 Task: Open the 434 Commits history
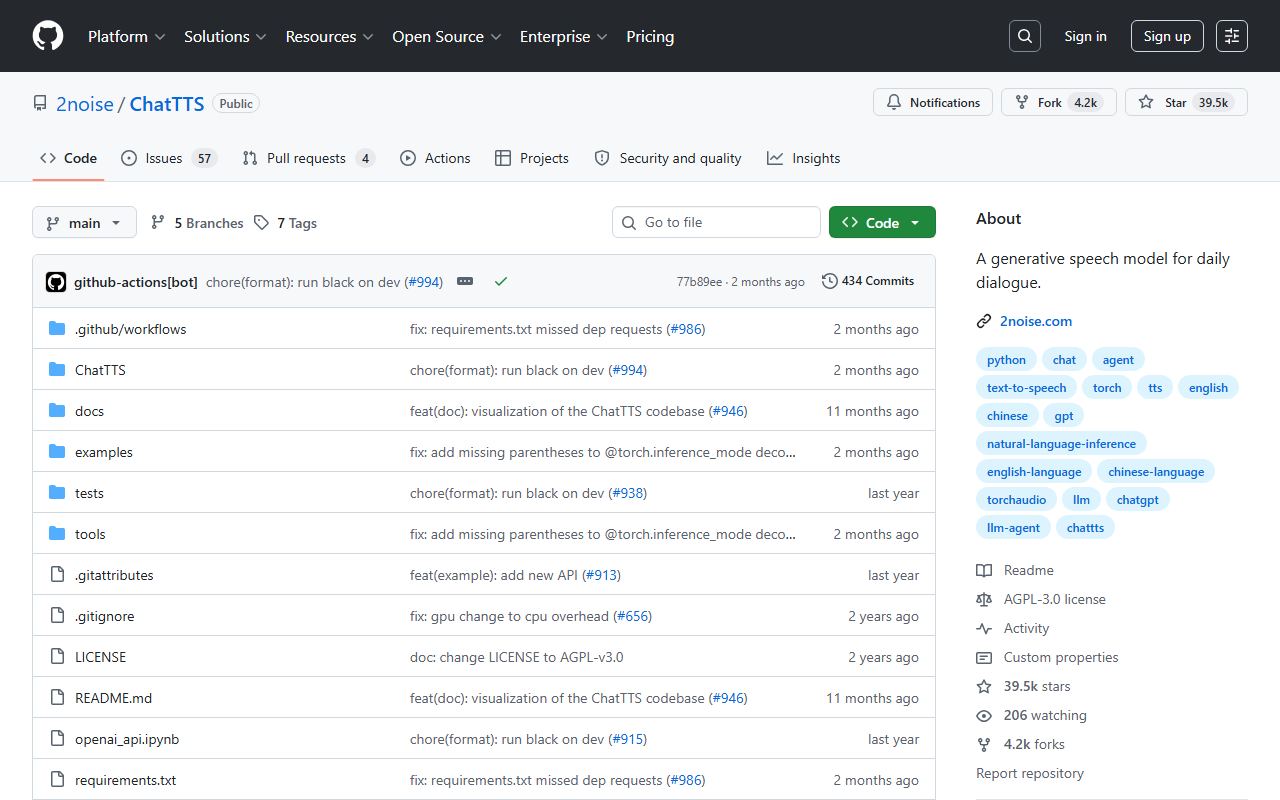(x=868, y=281)
